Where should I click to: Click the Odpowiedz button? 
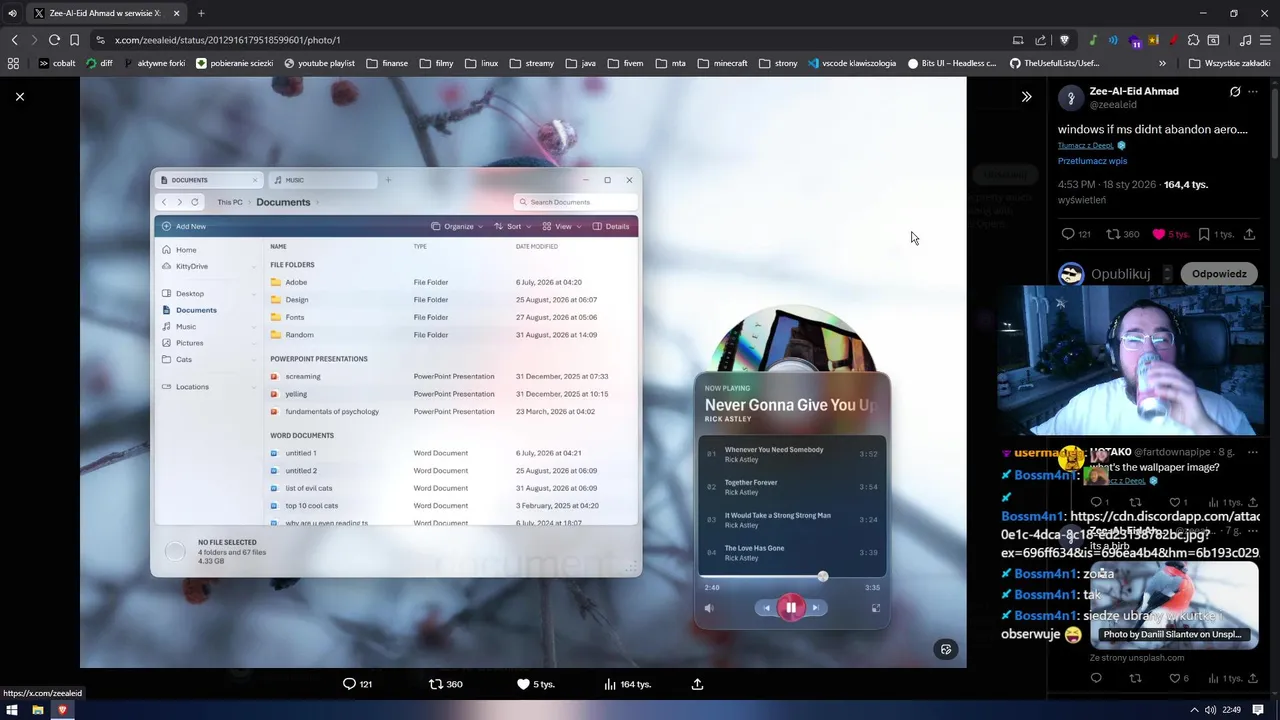point(1219,274)
